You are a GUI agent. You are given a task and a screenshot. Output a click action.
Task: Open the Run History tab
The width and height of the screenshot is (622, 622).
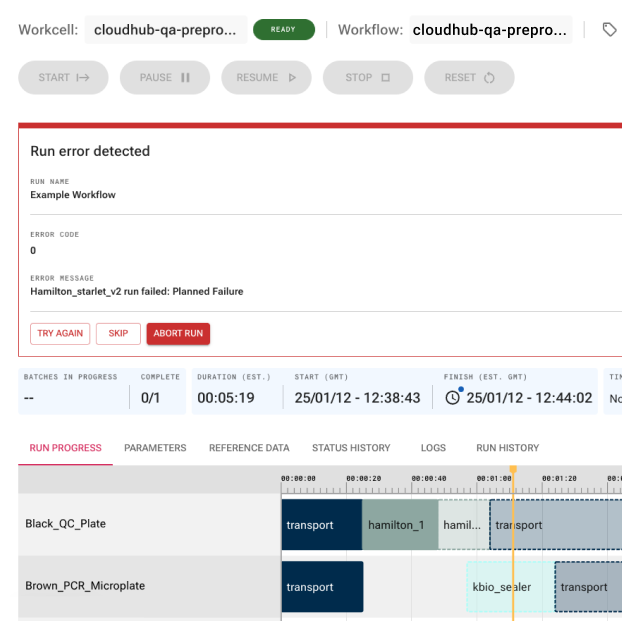[507, 448]
